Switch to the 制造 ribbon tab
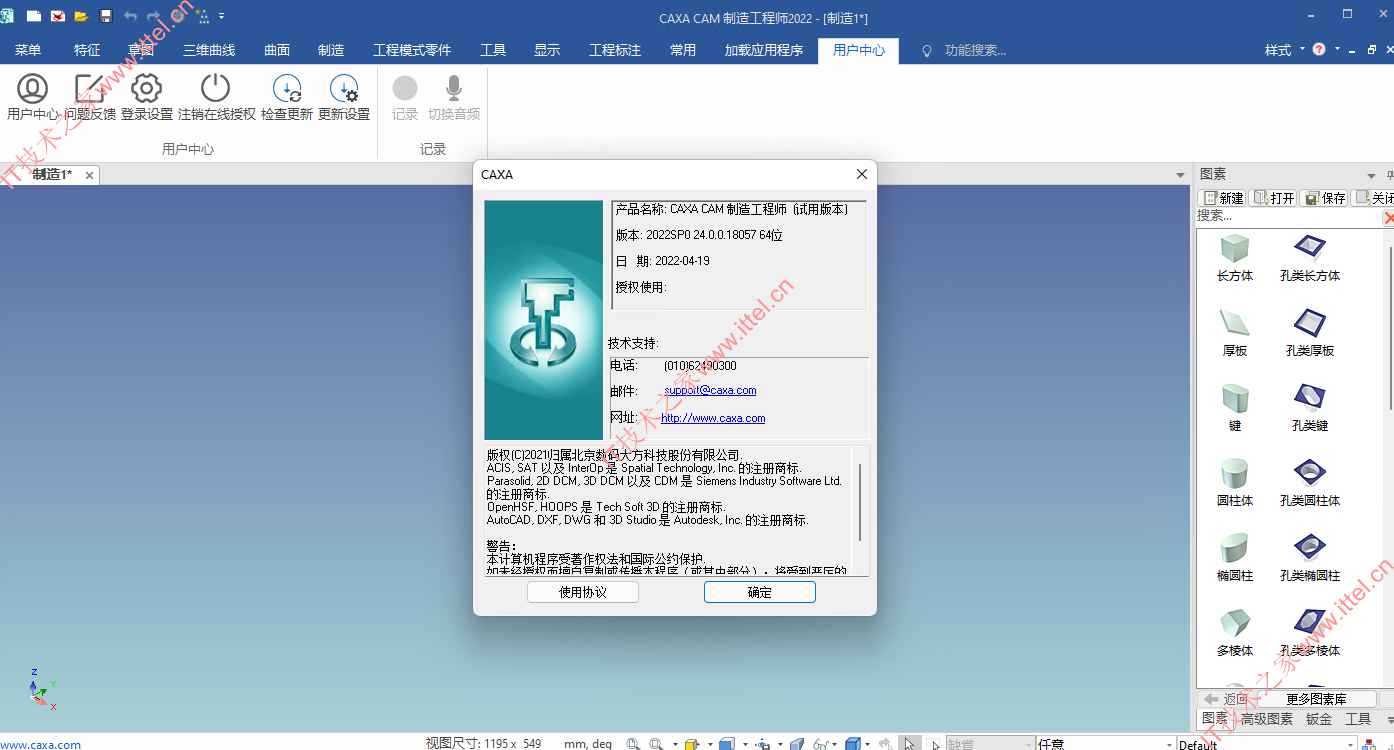Screen dimensions: 1394x750 coord(331,50)
